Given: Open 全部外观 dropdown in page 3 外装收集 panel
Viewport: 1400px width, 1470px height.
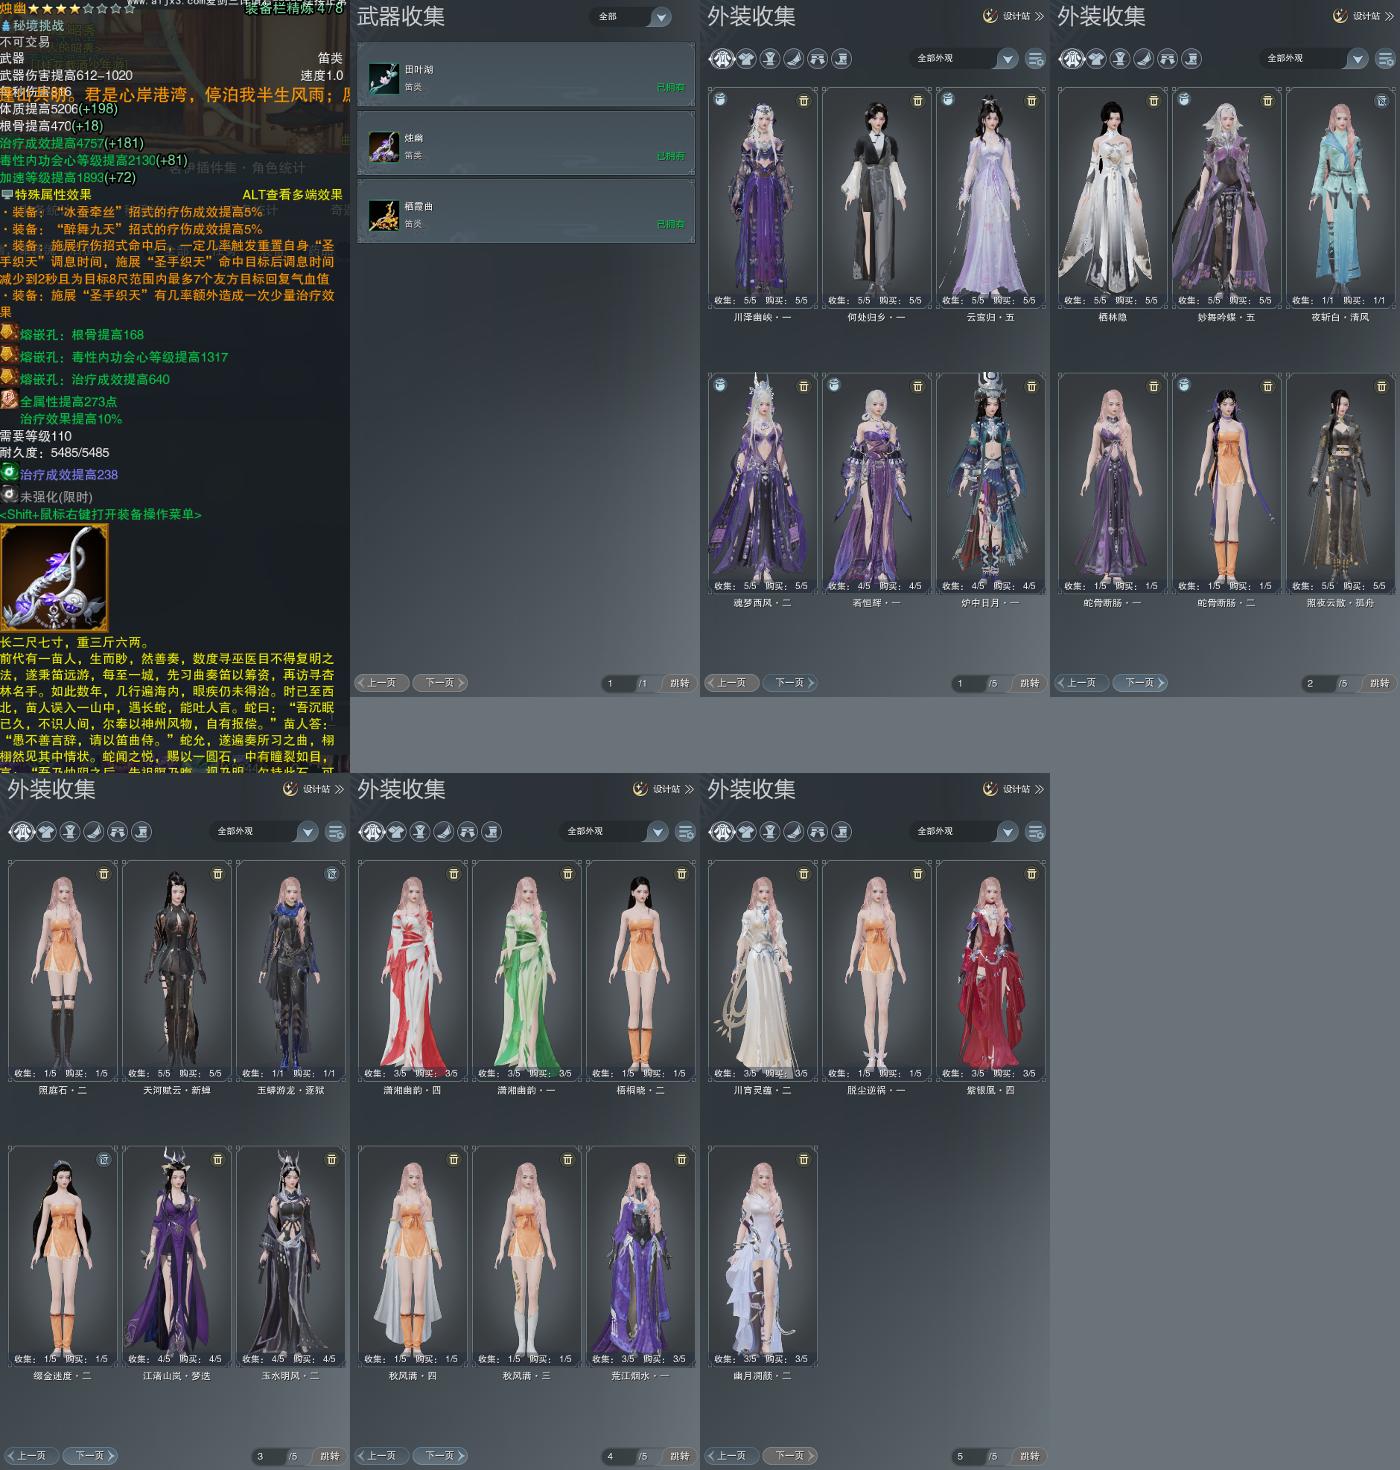Looking at the screenshot, I should 265,832.
